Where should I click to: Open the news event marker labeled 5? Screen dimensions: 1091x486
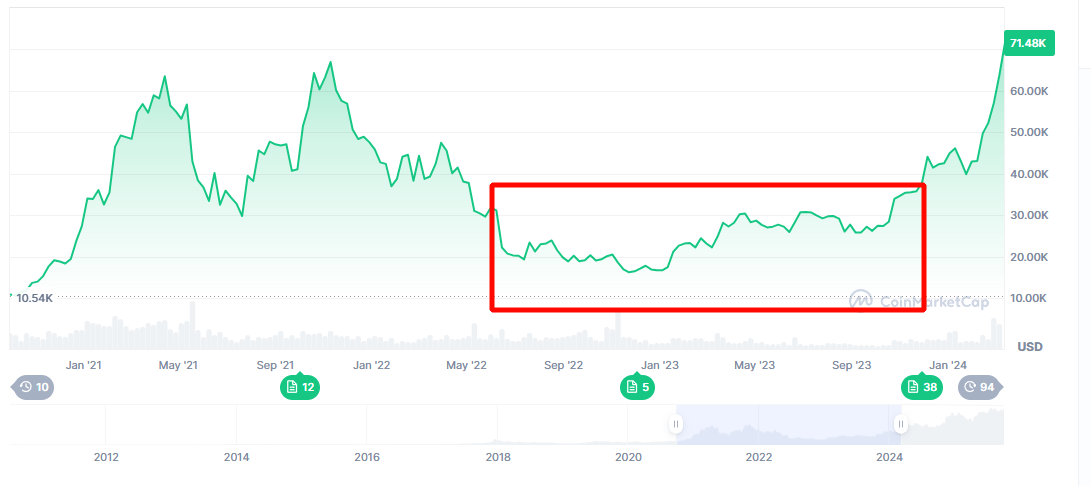(636, 387)
